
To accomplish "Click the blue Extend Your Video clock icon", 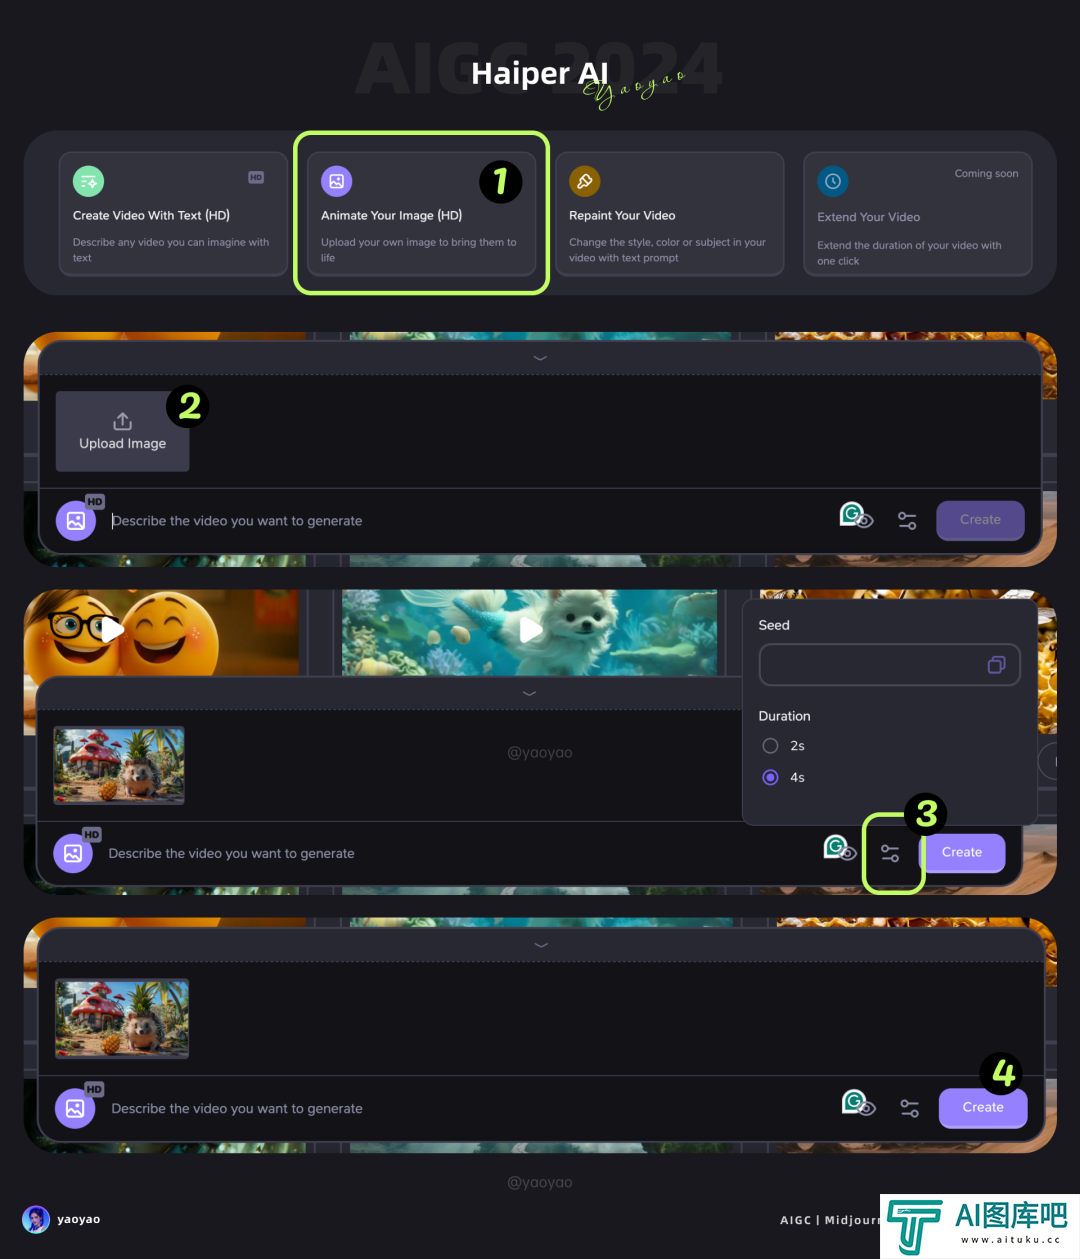I will click(833, 181).
